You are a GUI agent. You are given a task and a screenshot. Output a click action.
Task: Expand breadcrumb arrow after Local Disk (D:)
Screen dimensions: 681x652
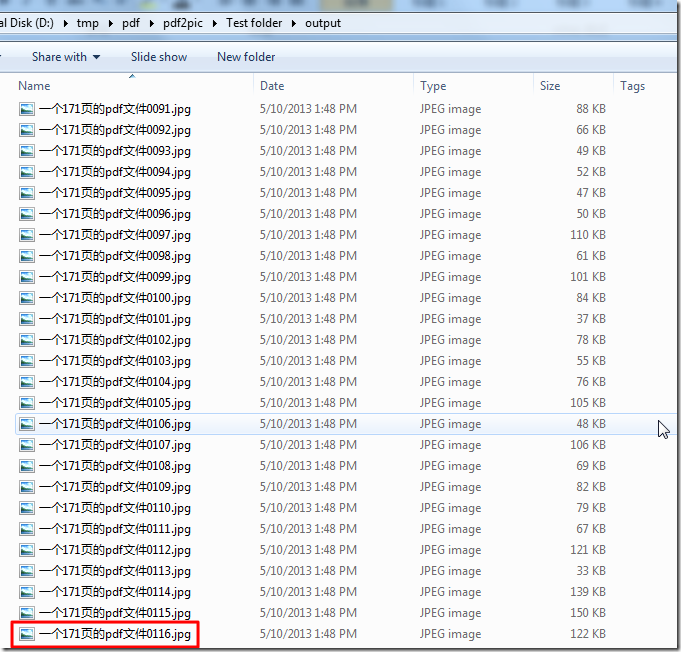click(66, 23)
